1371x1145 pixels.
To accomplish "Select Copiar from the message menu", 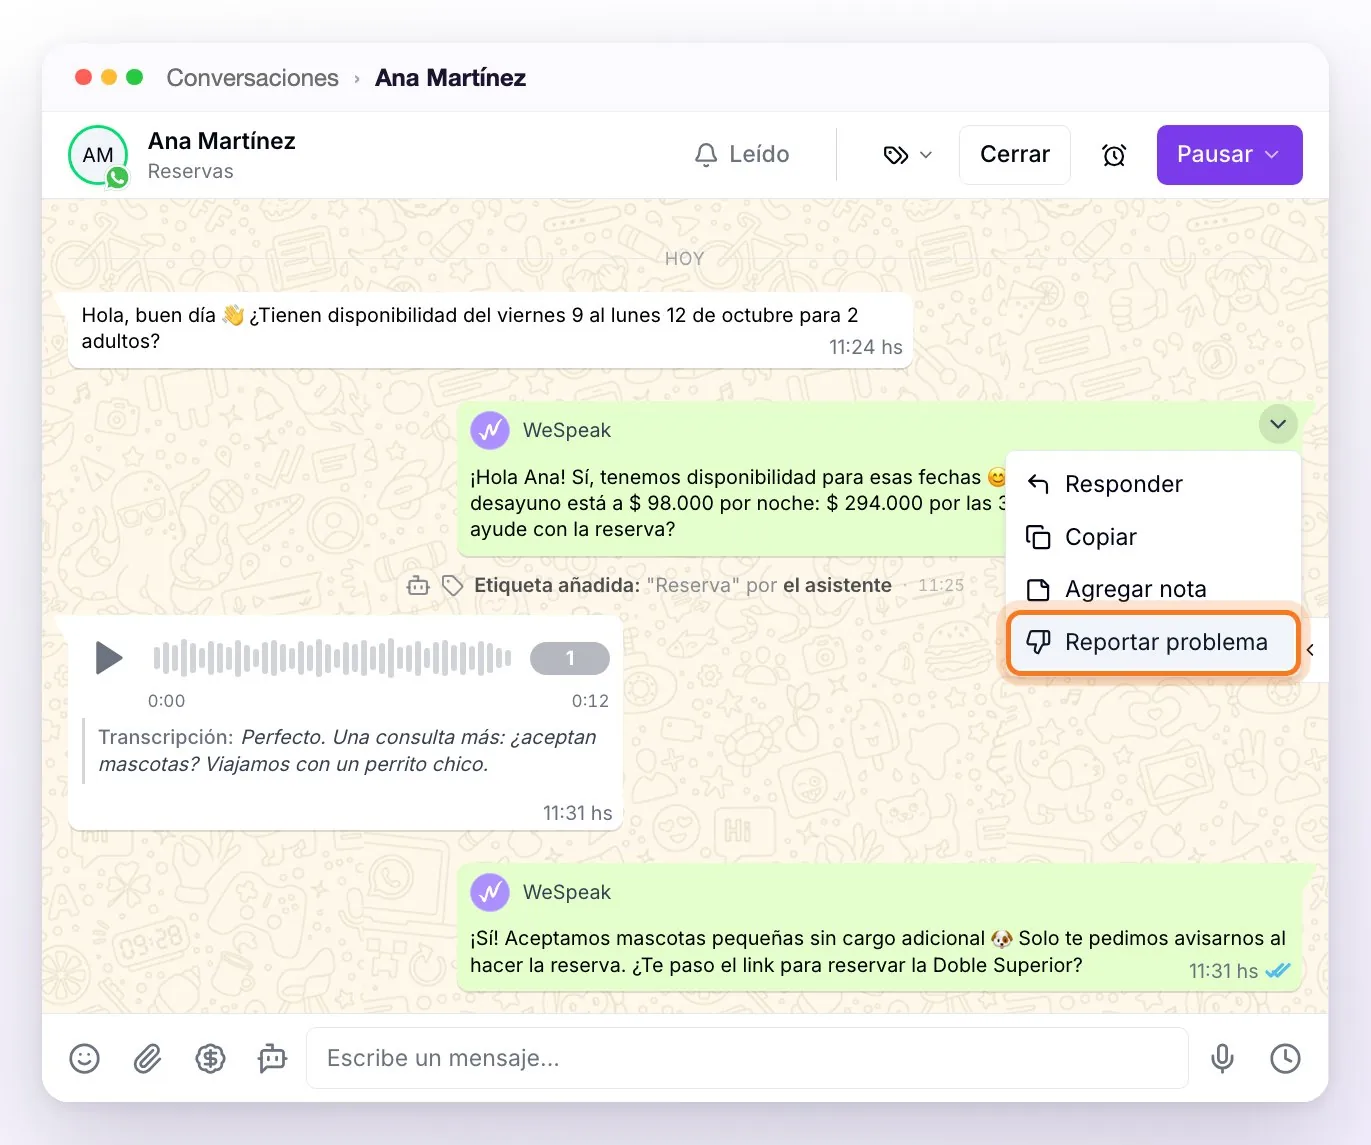I will 1152,537.
